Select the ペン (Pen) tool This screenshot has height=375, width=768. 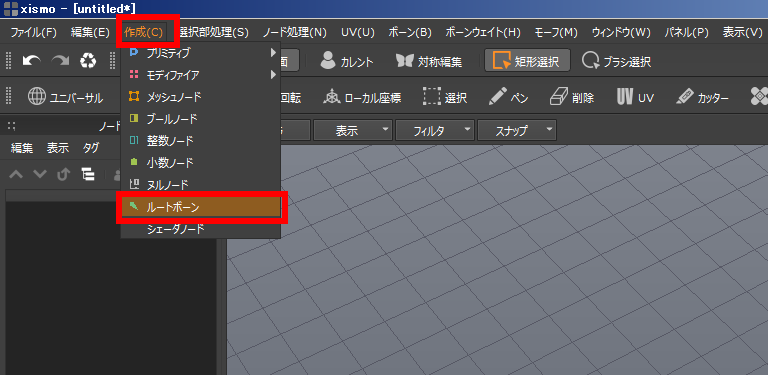point(508,97)
